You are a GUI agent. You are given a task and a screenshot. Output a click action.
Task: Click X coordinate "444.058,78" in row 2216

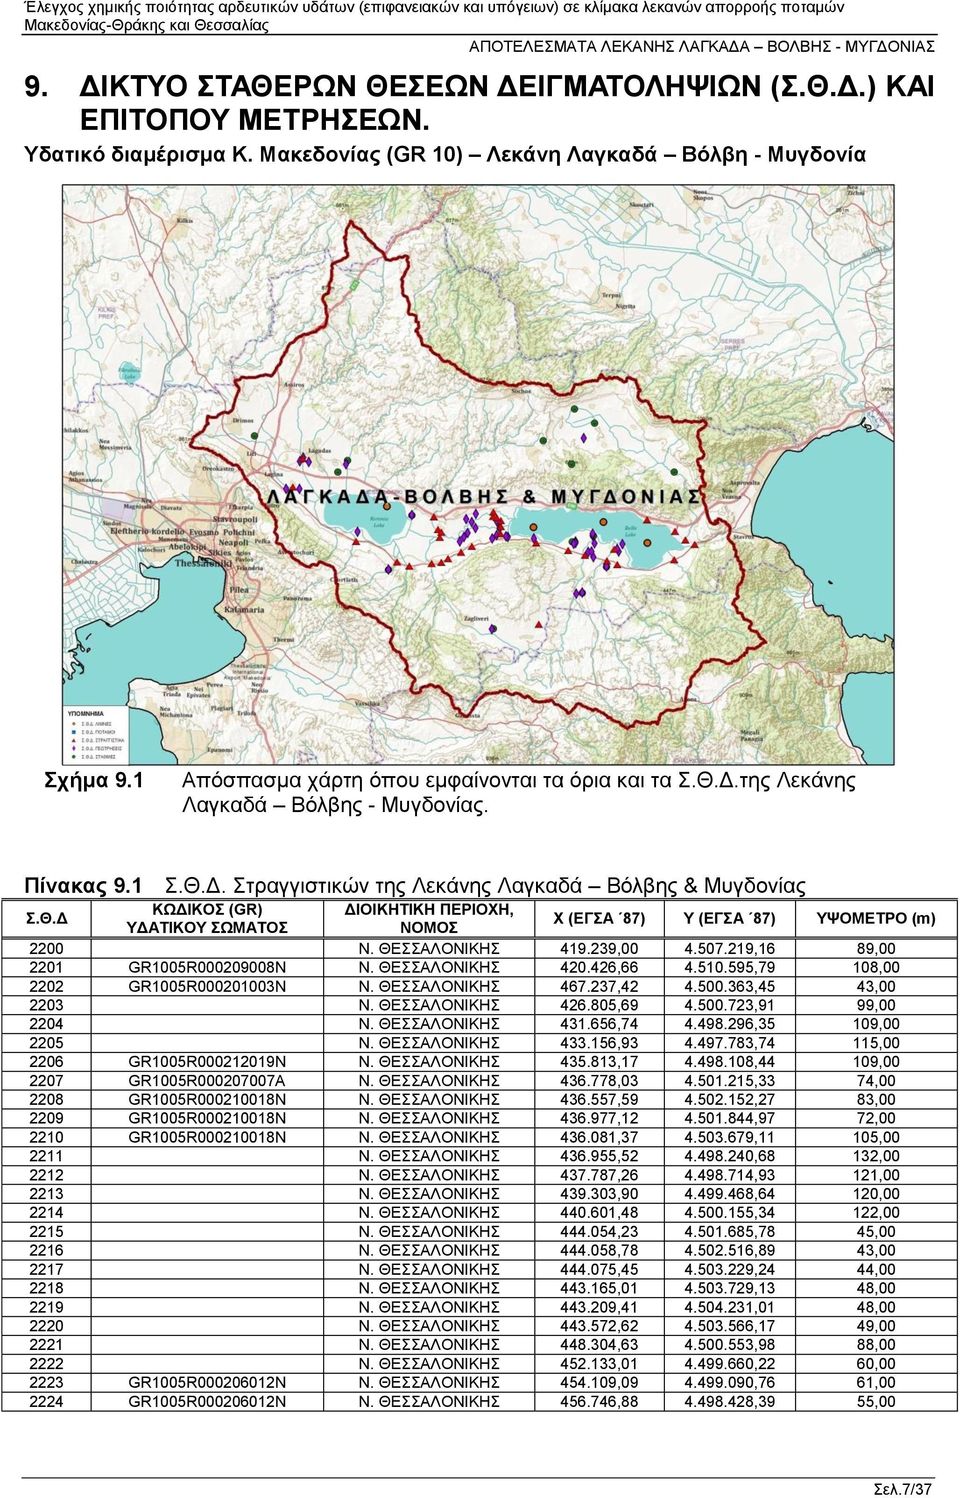pyautogui.click(x=599, y=1250)
